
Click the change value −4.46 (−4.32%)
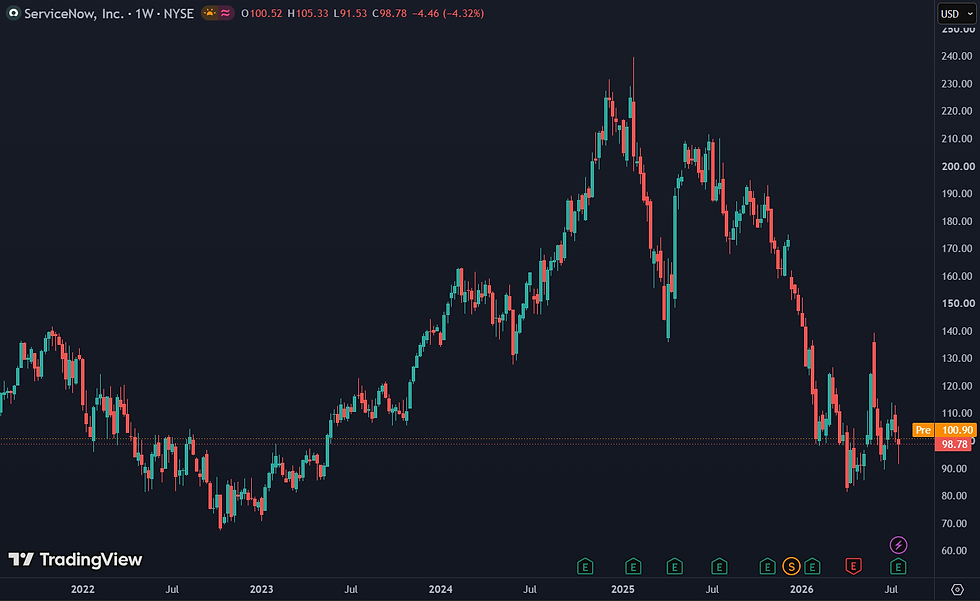point(448,13)
